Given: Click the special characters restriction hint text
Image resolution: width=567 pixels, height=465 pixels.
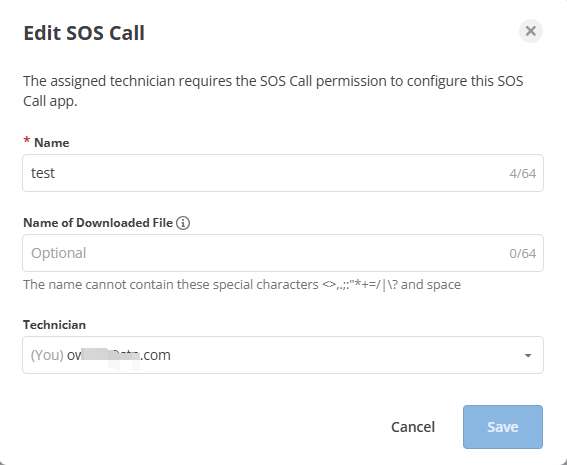Looking at the screenshot, I should [x=242, y=285].
